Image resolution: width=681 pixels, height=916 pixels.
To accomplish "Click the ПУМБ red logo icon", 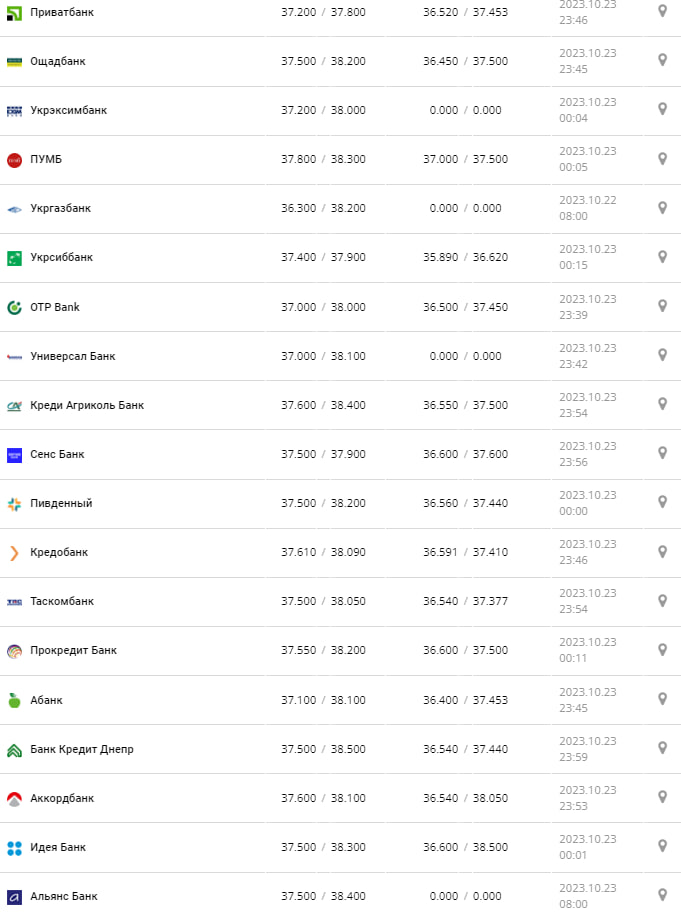I will click(14, 159).
